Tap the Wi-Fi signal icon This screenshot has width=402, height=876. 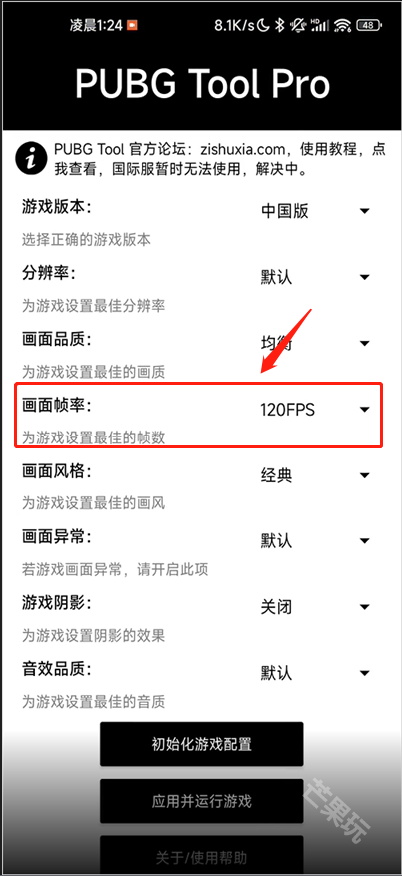point(343,25)
